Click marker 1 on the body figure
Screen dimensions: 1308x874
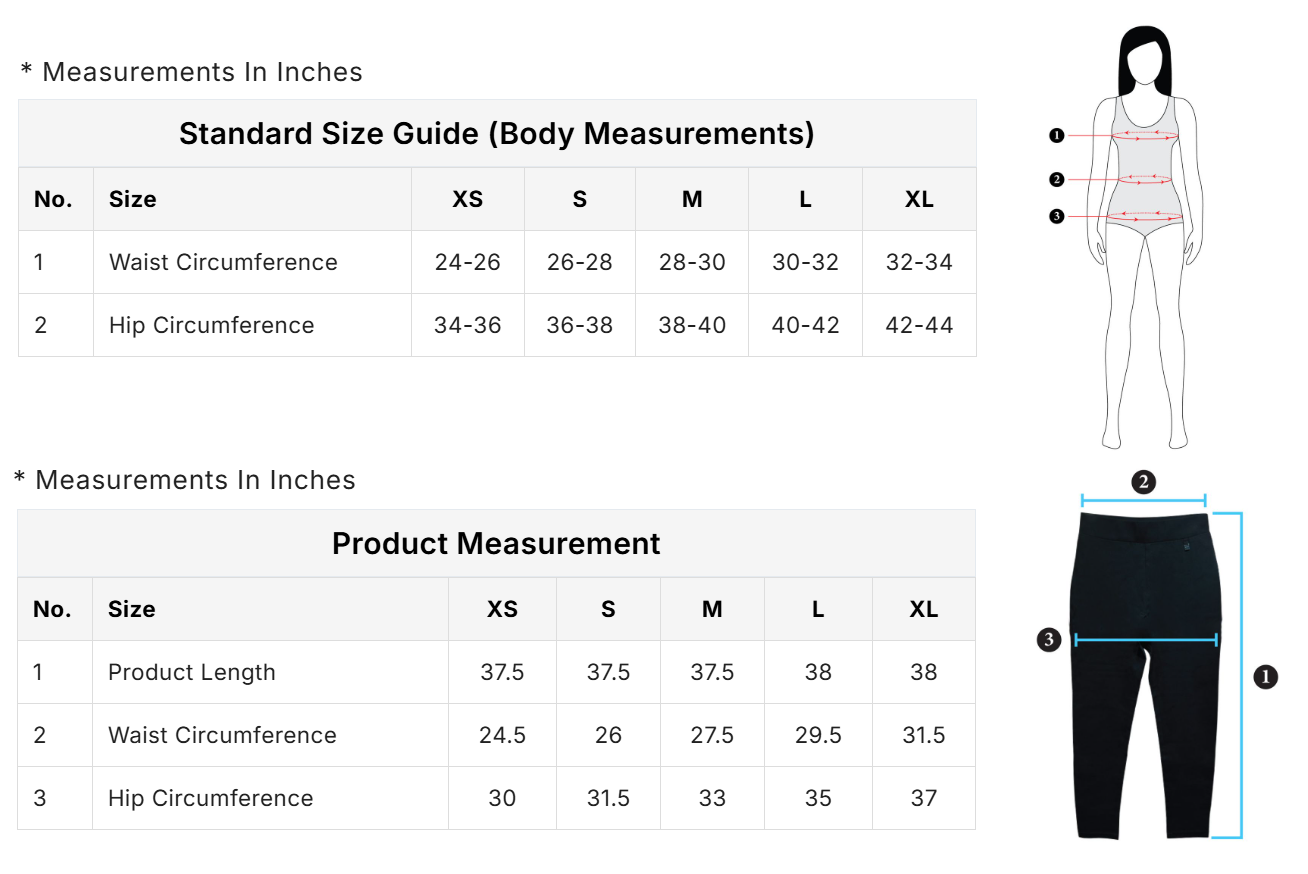click(x=1057, y=135)
